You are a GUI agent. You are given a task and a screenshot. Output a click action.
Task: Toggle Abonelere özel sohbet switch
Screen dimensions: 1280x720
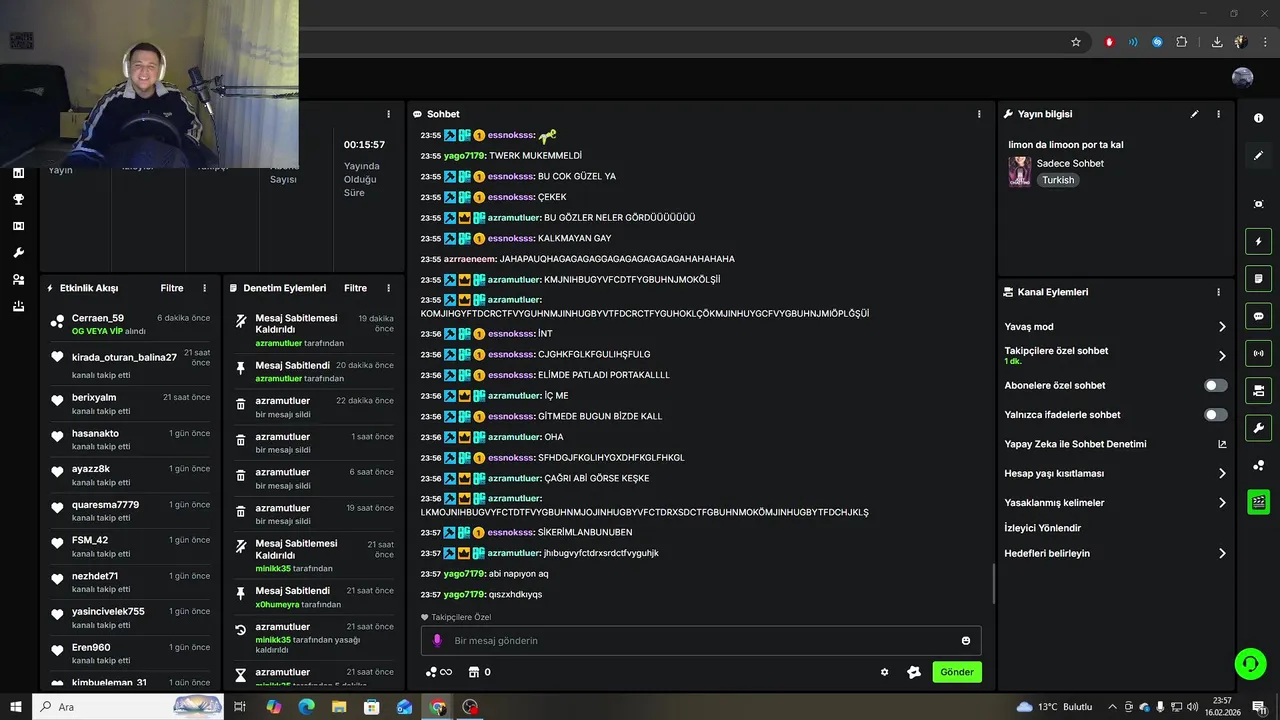pyautogui.click(x=1216, y=385)
